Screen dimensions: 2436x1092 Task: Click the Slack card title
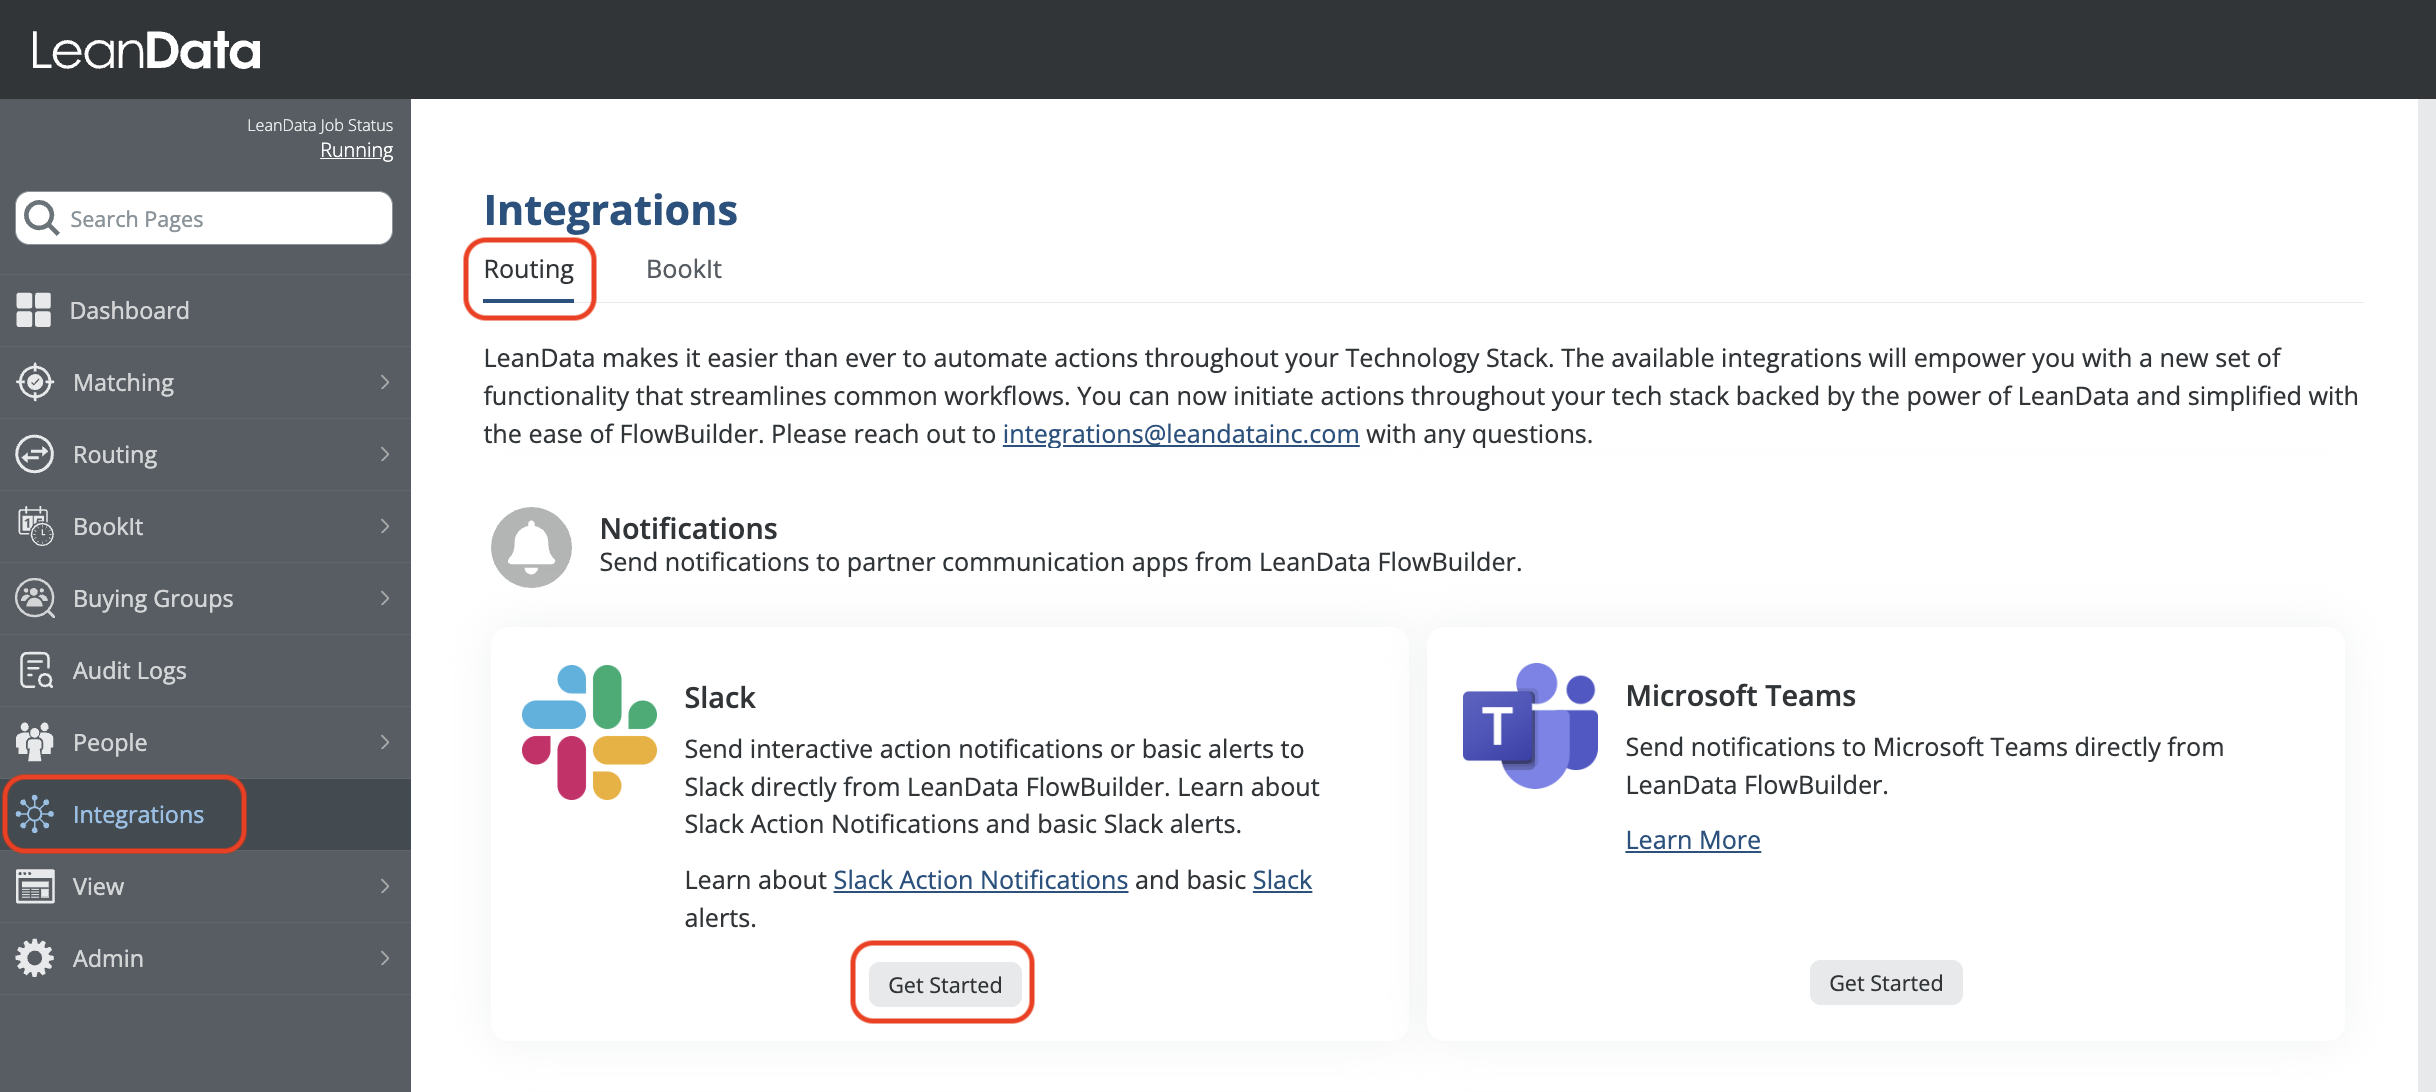(x=720, y=697)
